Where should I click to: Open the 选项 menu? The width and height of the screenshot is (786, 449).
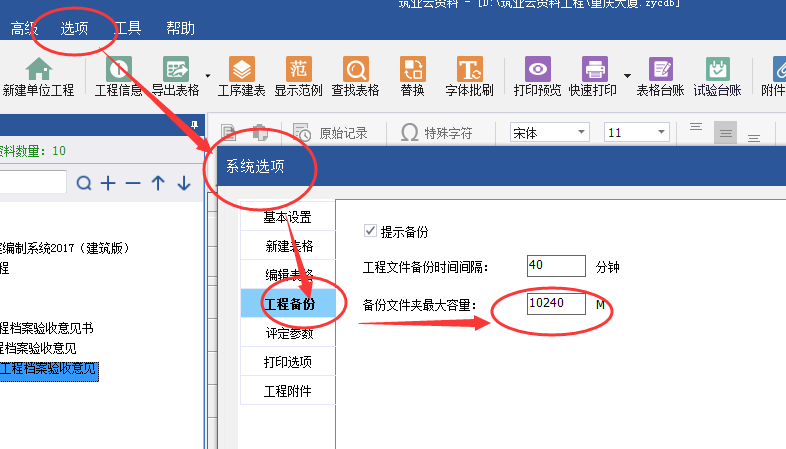pos(74,28)
